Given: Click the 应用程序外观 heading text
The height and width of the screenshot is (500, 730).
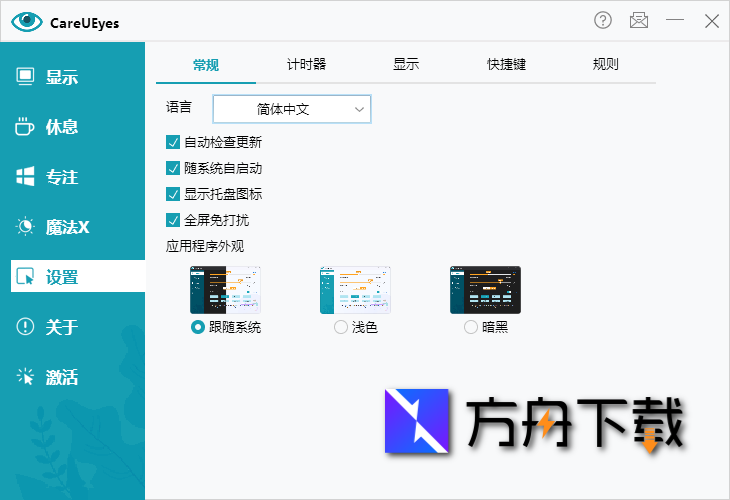Looking at the screenshot, I should [205, 246].
